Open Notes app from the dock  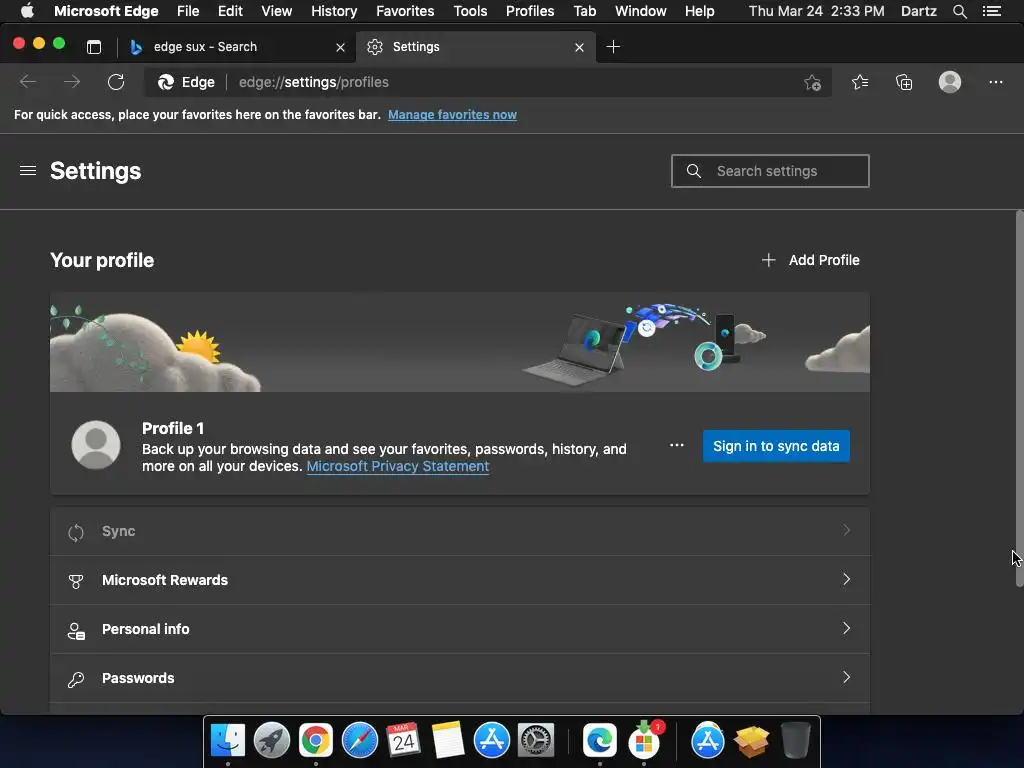point(447,741)
